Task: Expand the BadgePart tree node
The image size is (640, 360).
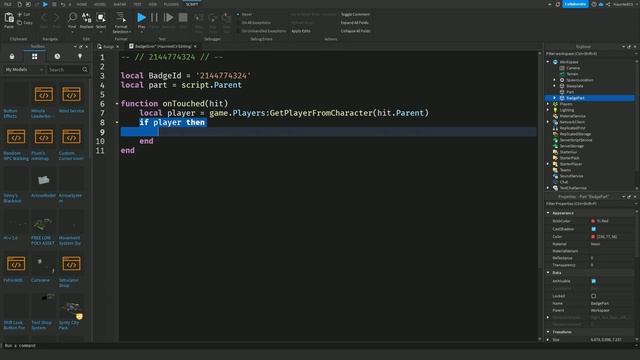Action: coord(554,98)
